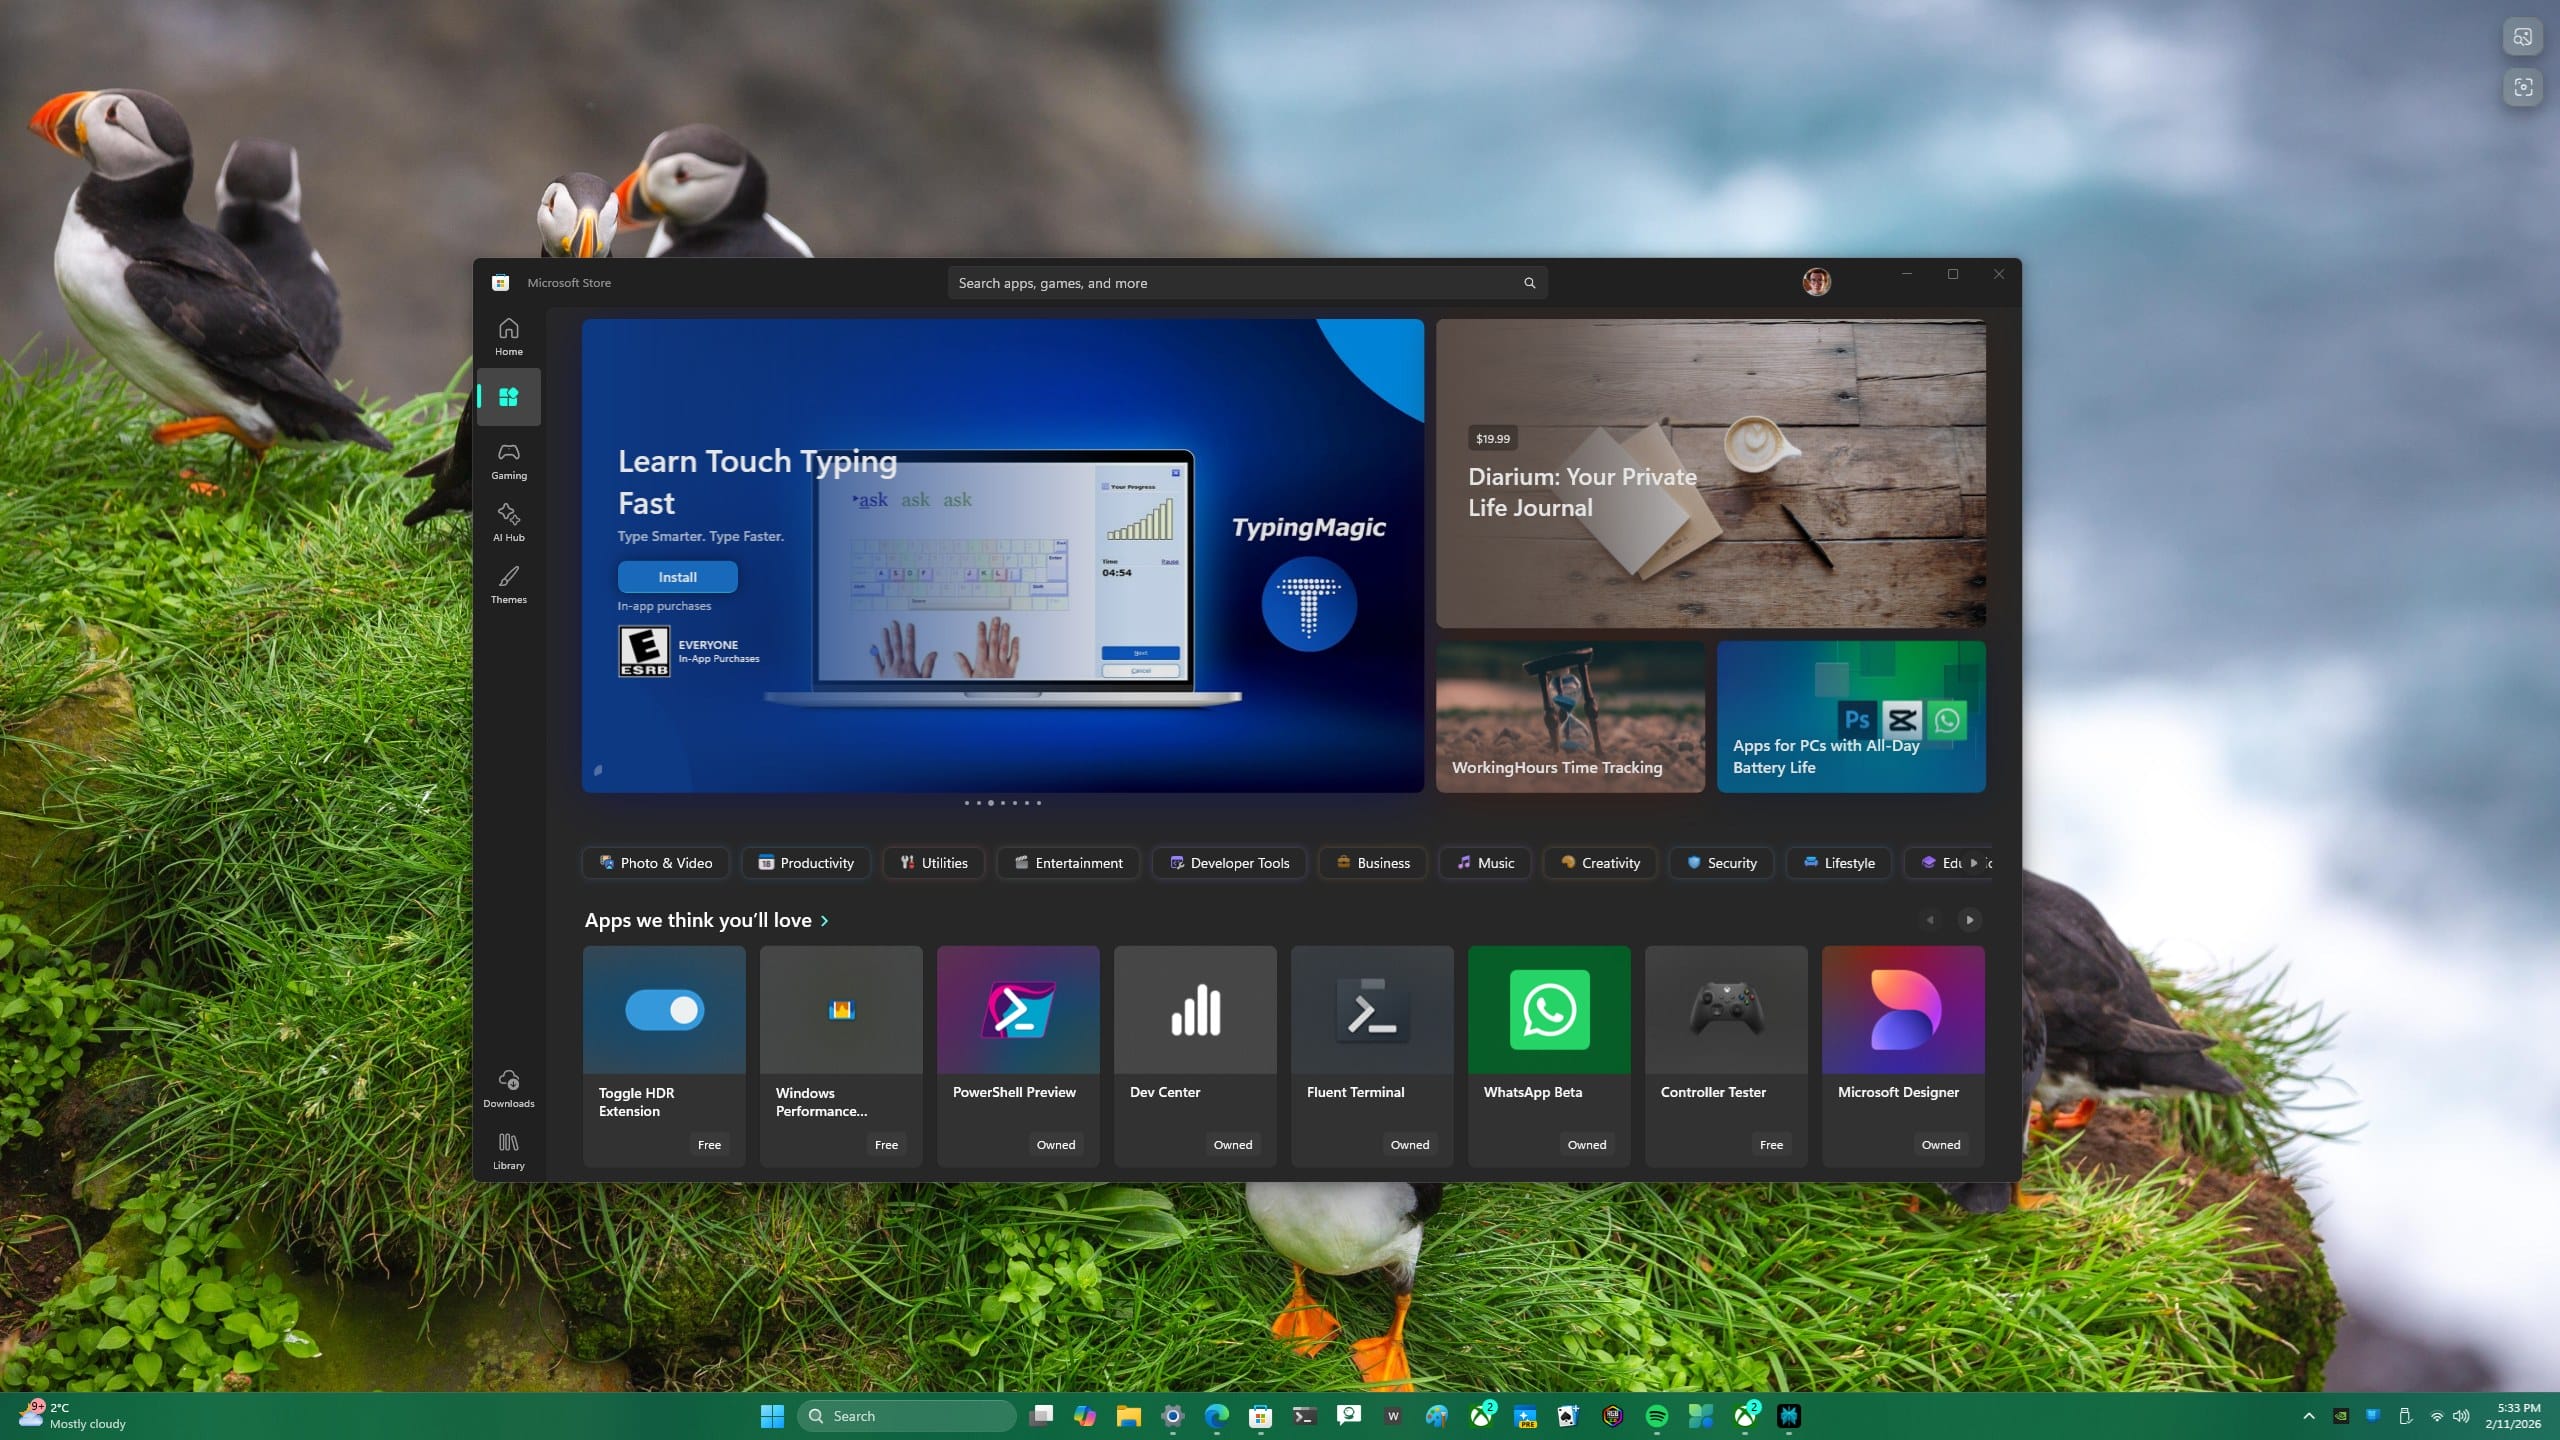Open Paint from the taskbar
Screen dimensions: 2560x1440
point(1437,1416)
